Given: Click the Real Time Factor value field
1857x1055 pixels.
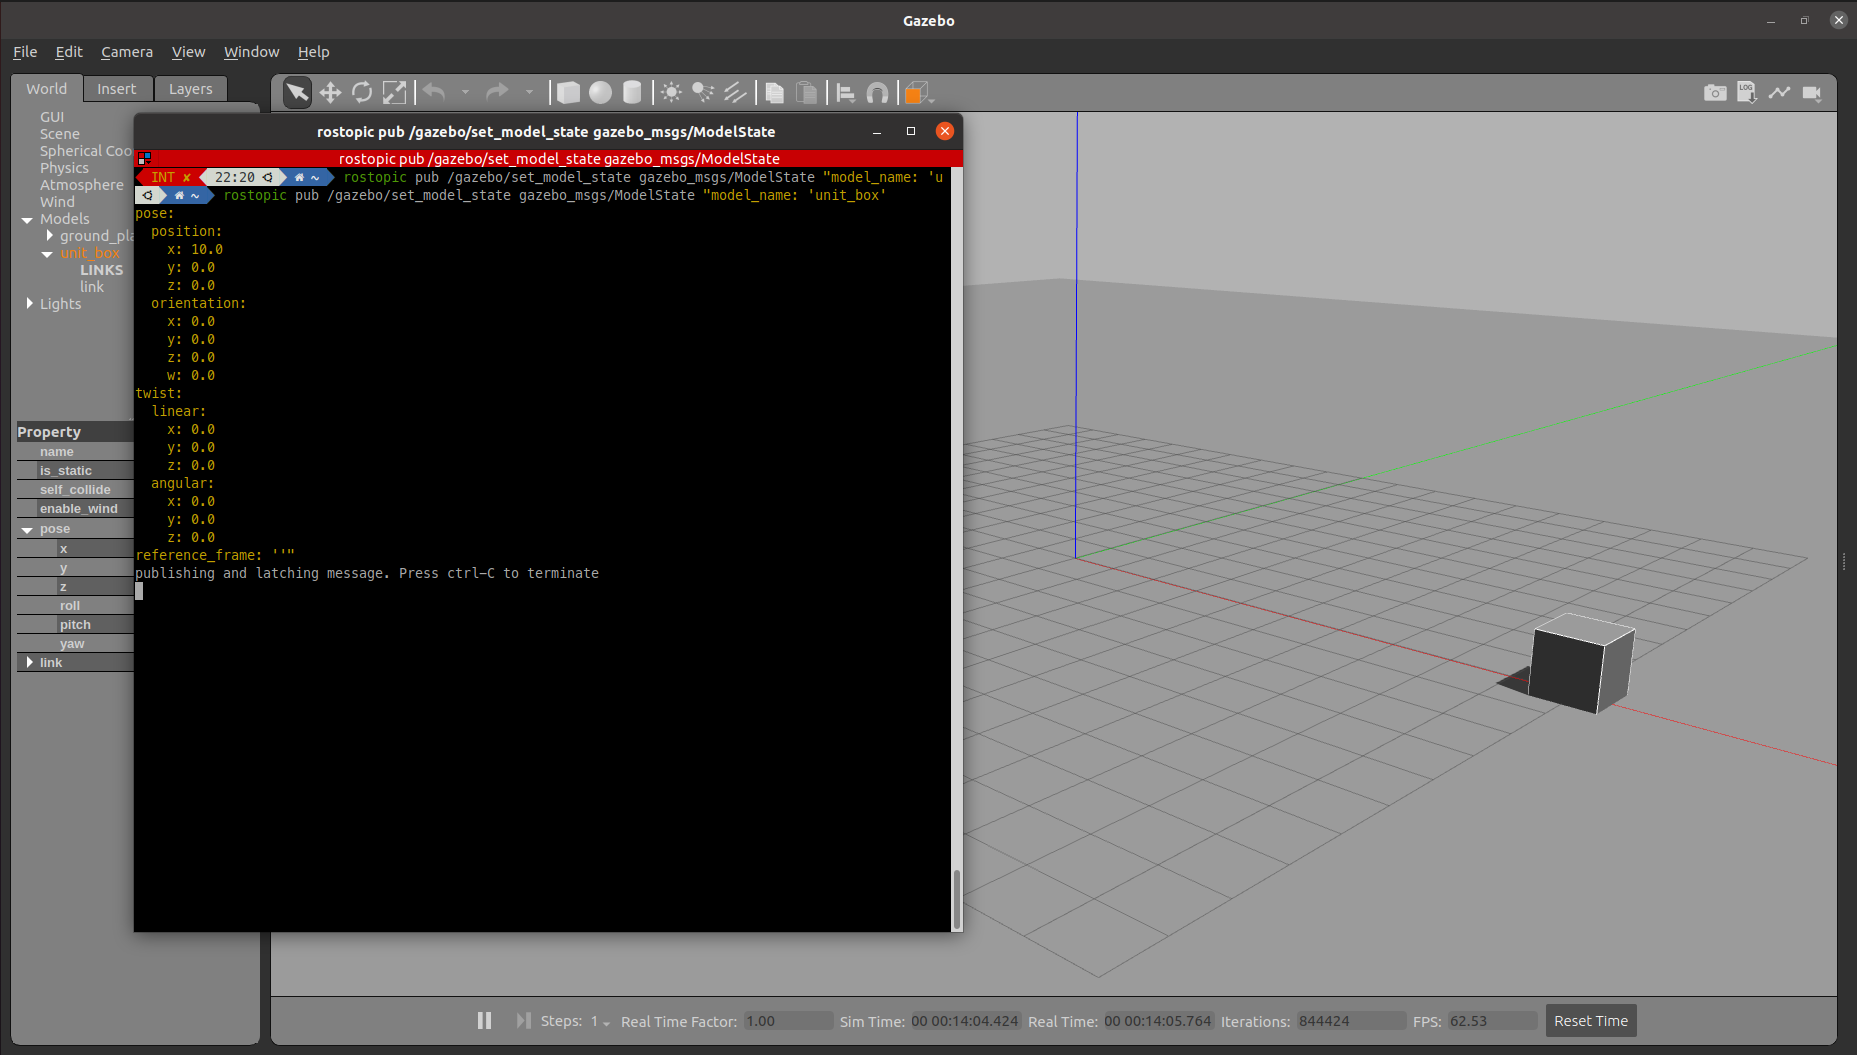Looking at the screenshot, I should pyautogui.click(x=788, y=1021).
